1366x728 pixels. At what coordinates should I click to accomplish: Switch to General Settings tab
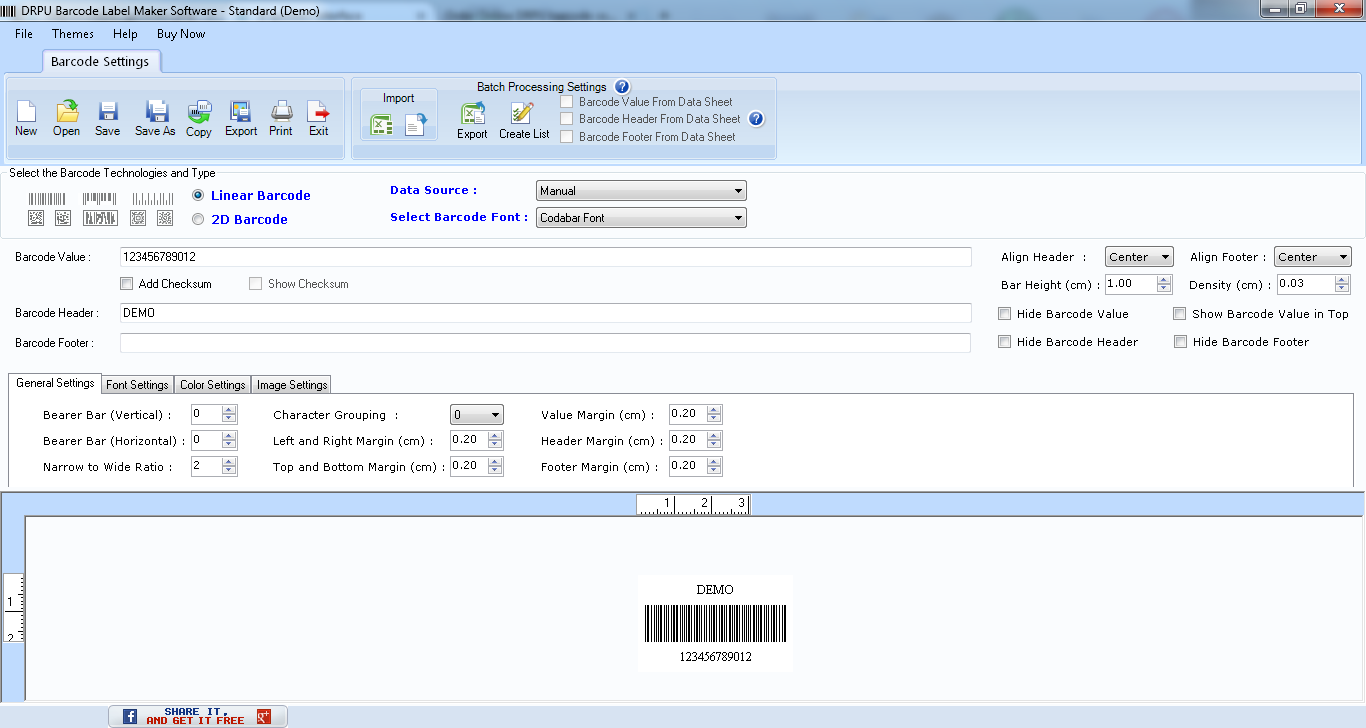[55, 383]
